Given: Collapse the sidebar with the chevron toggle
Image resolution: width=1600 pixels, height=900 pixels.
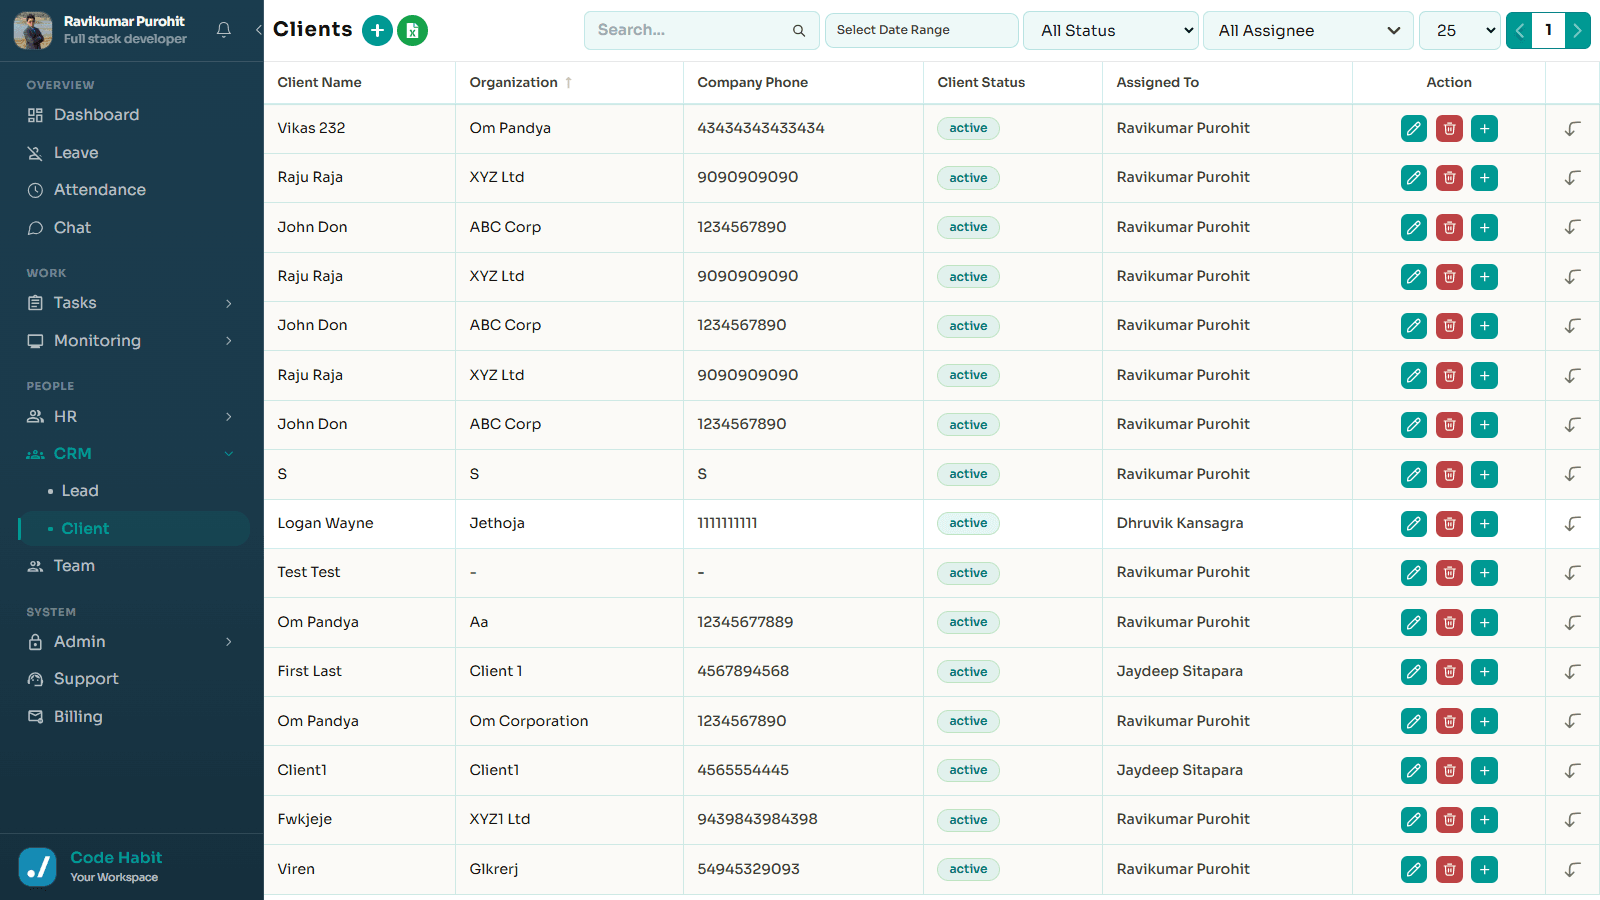Looking at the screenshot, I should pyautogui.click(x=258, y=30).
